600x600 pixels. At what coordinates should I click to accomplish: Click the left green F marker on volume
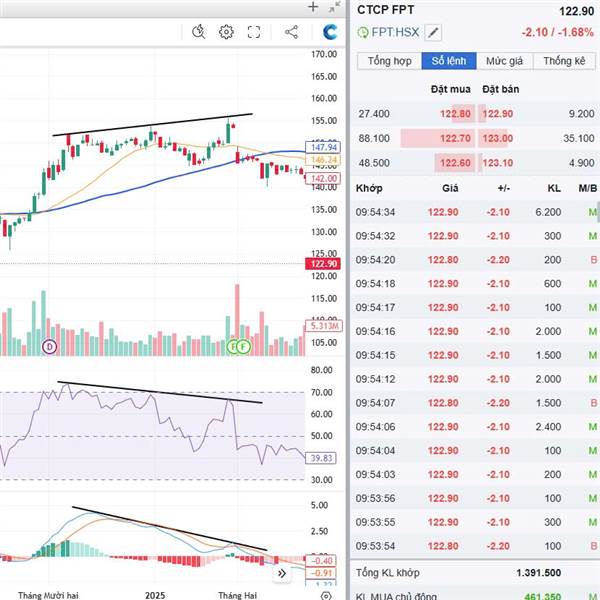pos(233,347)
